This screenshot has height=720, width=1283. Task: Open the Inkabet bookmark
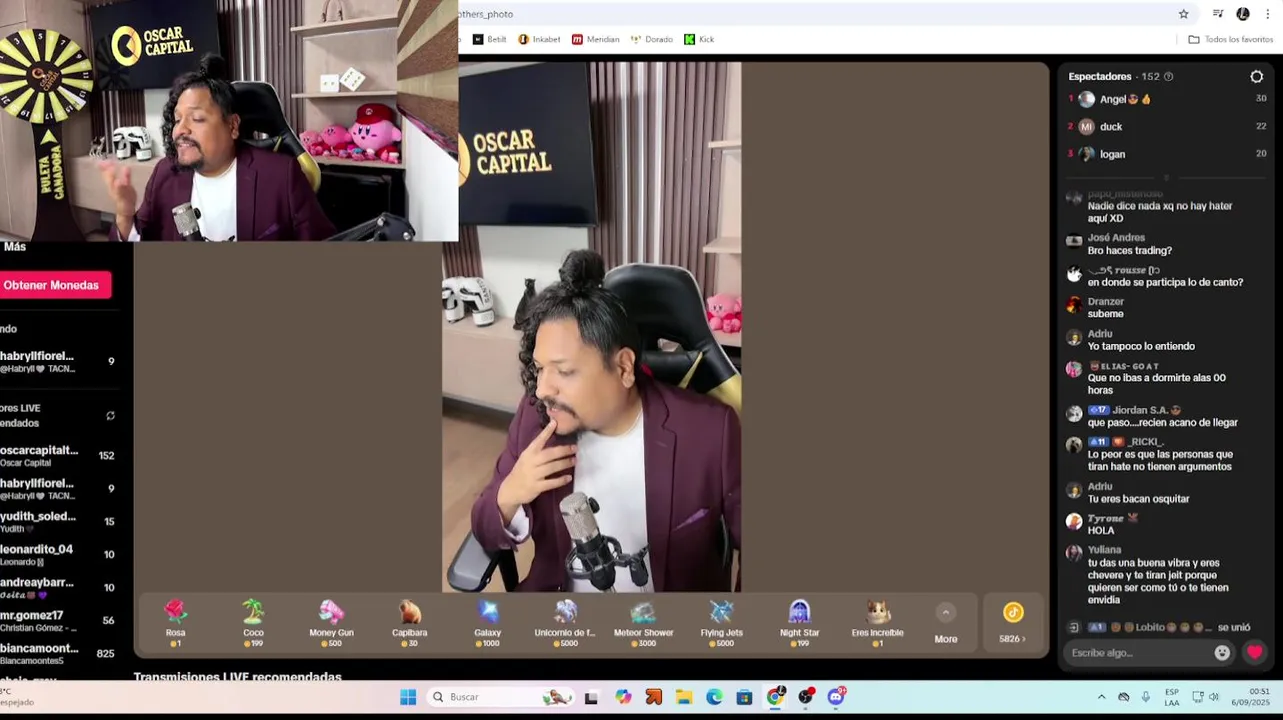click(x=539, y=39)
